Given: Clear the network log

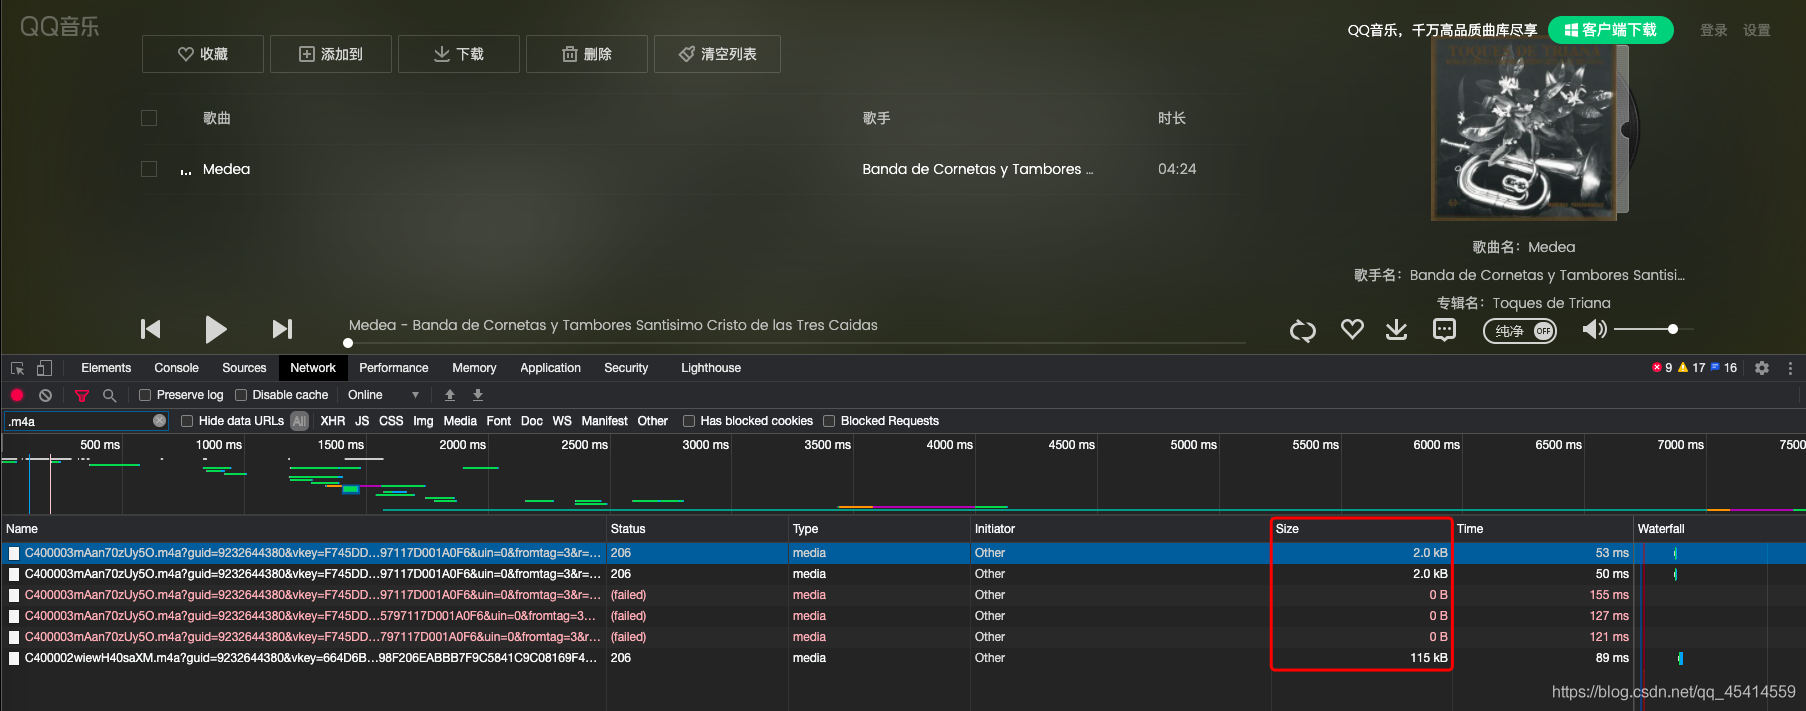Looking at the screenshot, I should coord(45,395).
